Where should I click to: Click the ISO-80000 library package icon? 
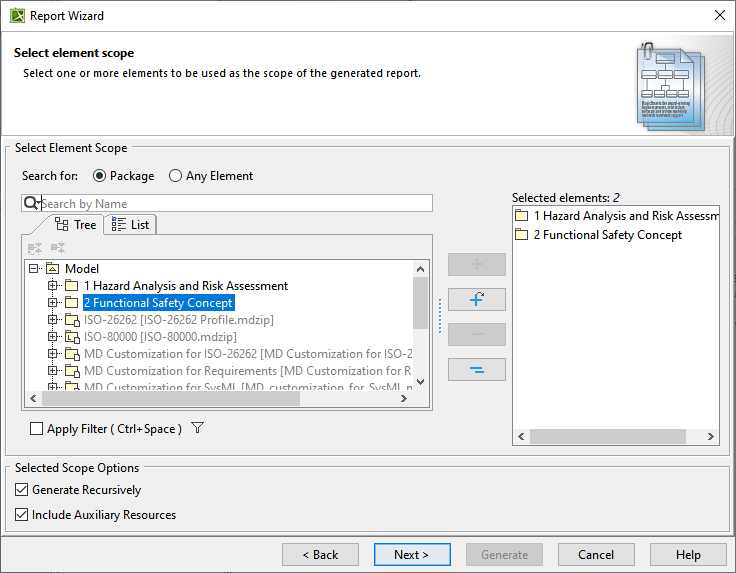pyautogui.click(x=71, y=337)
